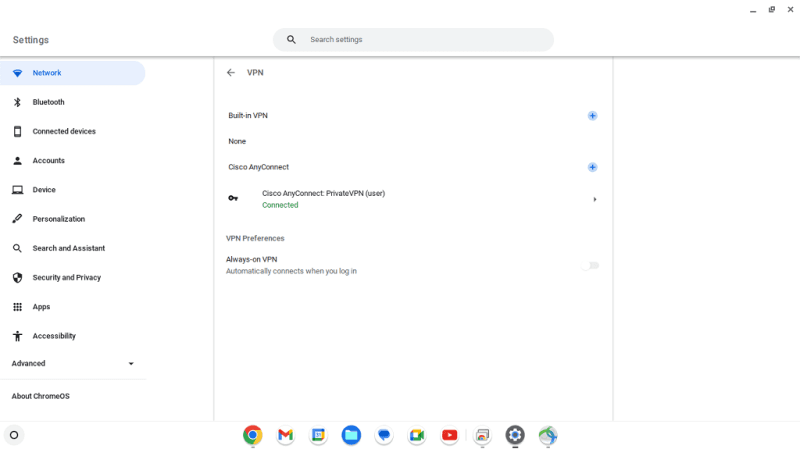The height and width of the screenshot is (449, 800).
Task: Click the Search settings input field
Action: (x=420, y=40)
